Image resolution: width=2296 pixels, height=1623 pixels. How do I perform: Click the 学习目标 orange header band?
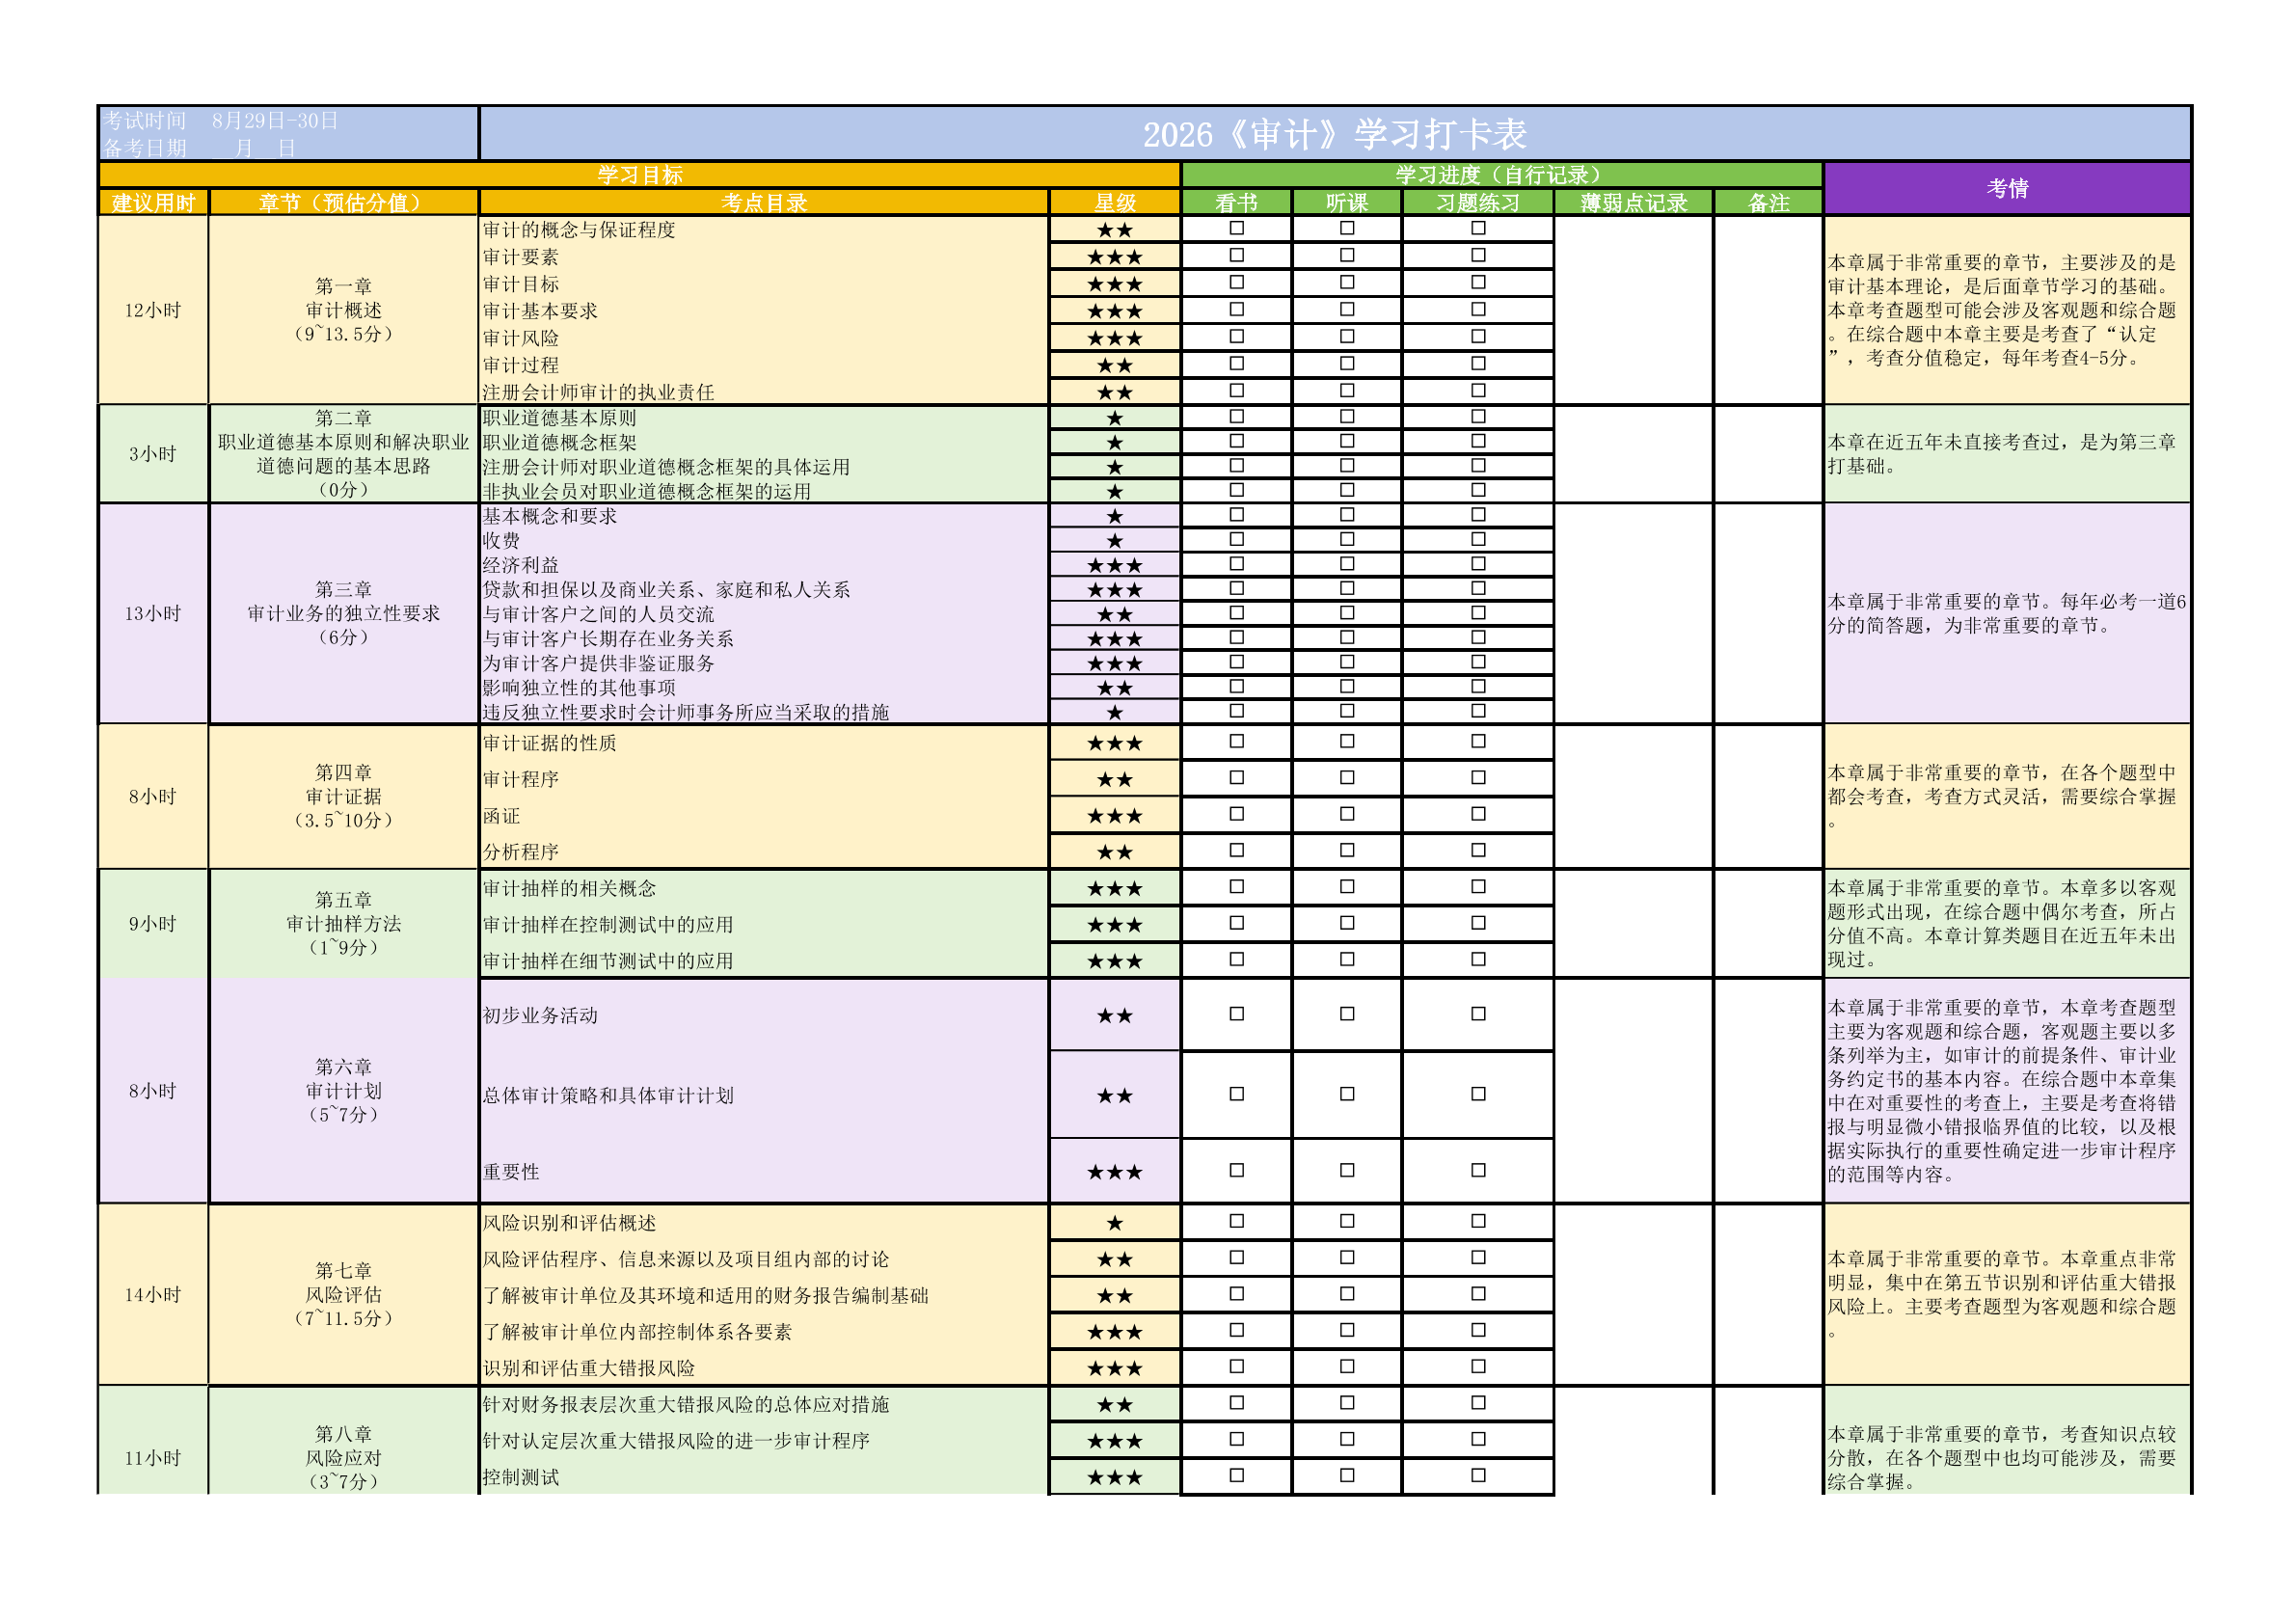click(x=640, y=175)
